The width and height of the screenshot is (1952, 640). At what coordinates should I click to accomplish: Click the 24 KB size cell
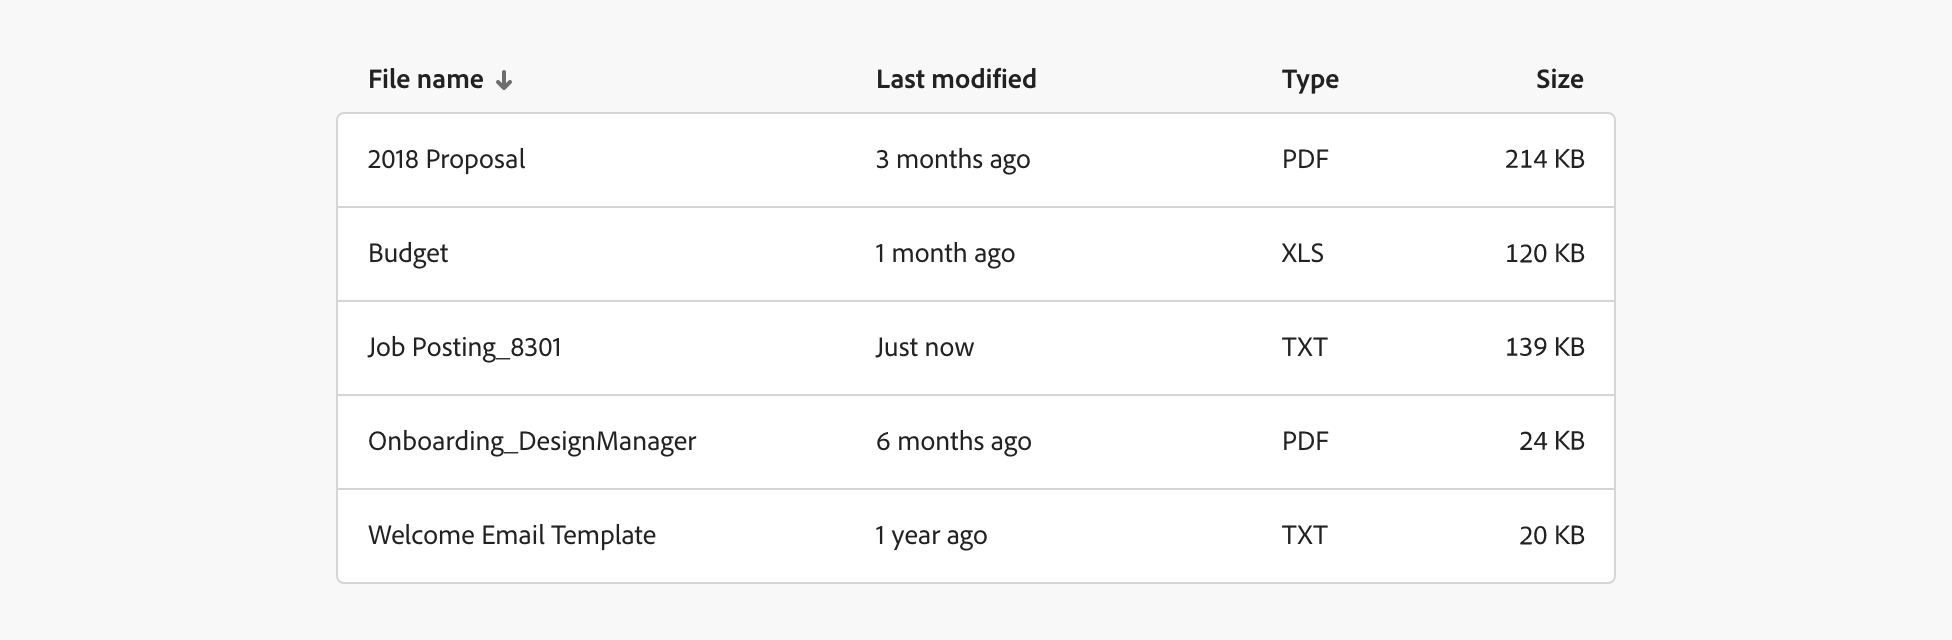(x=1551, y=442)
